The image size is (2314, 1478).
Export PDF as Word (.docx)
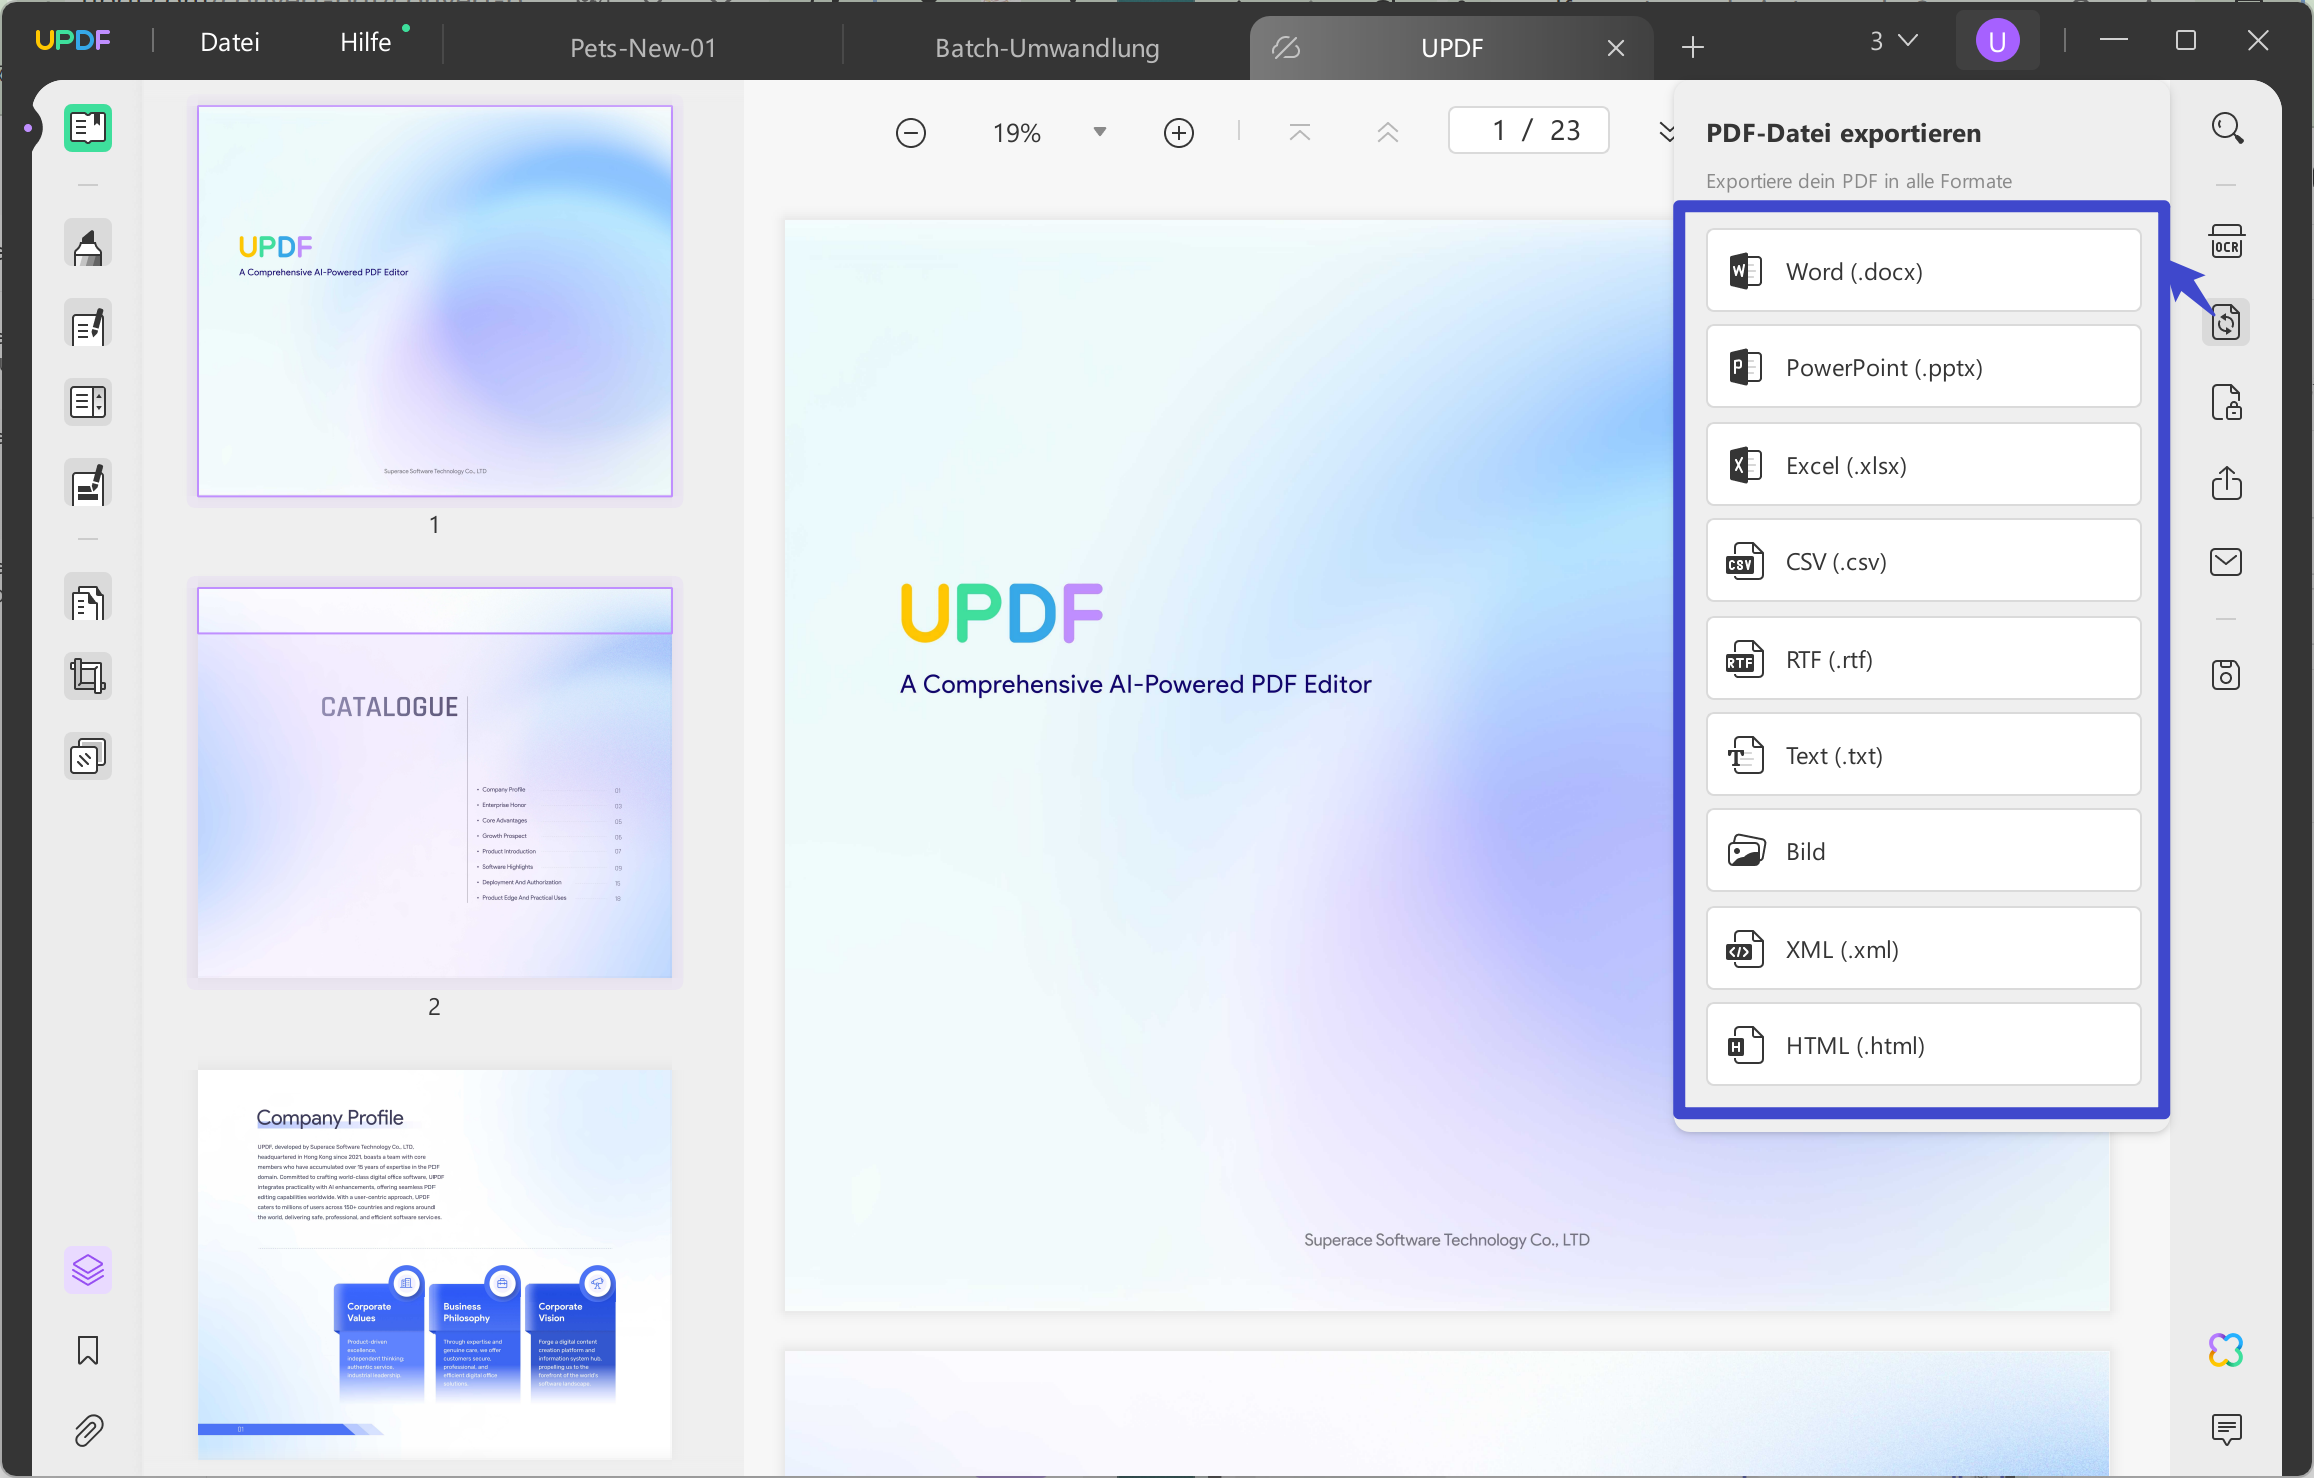click(1924, 271)
